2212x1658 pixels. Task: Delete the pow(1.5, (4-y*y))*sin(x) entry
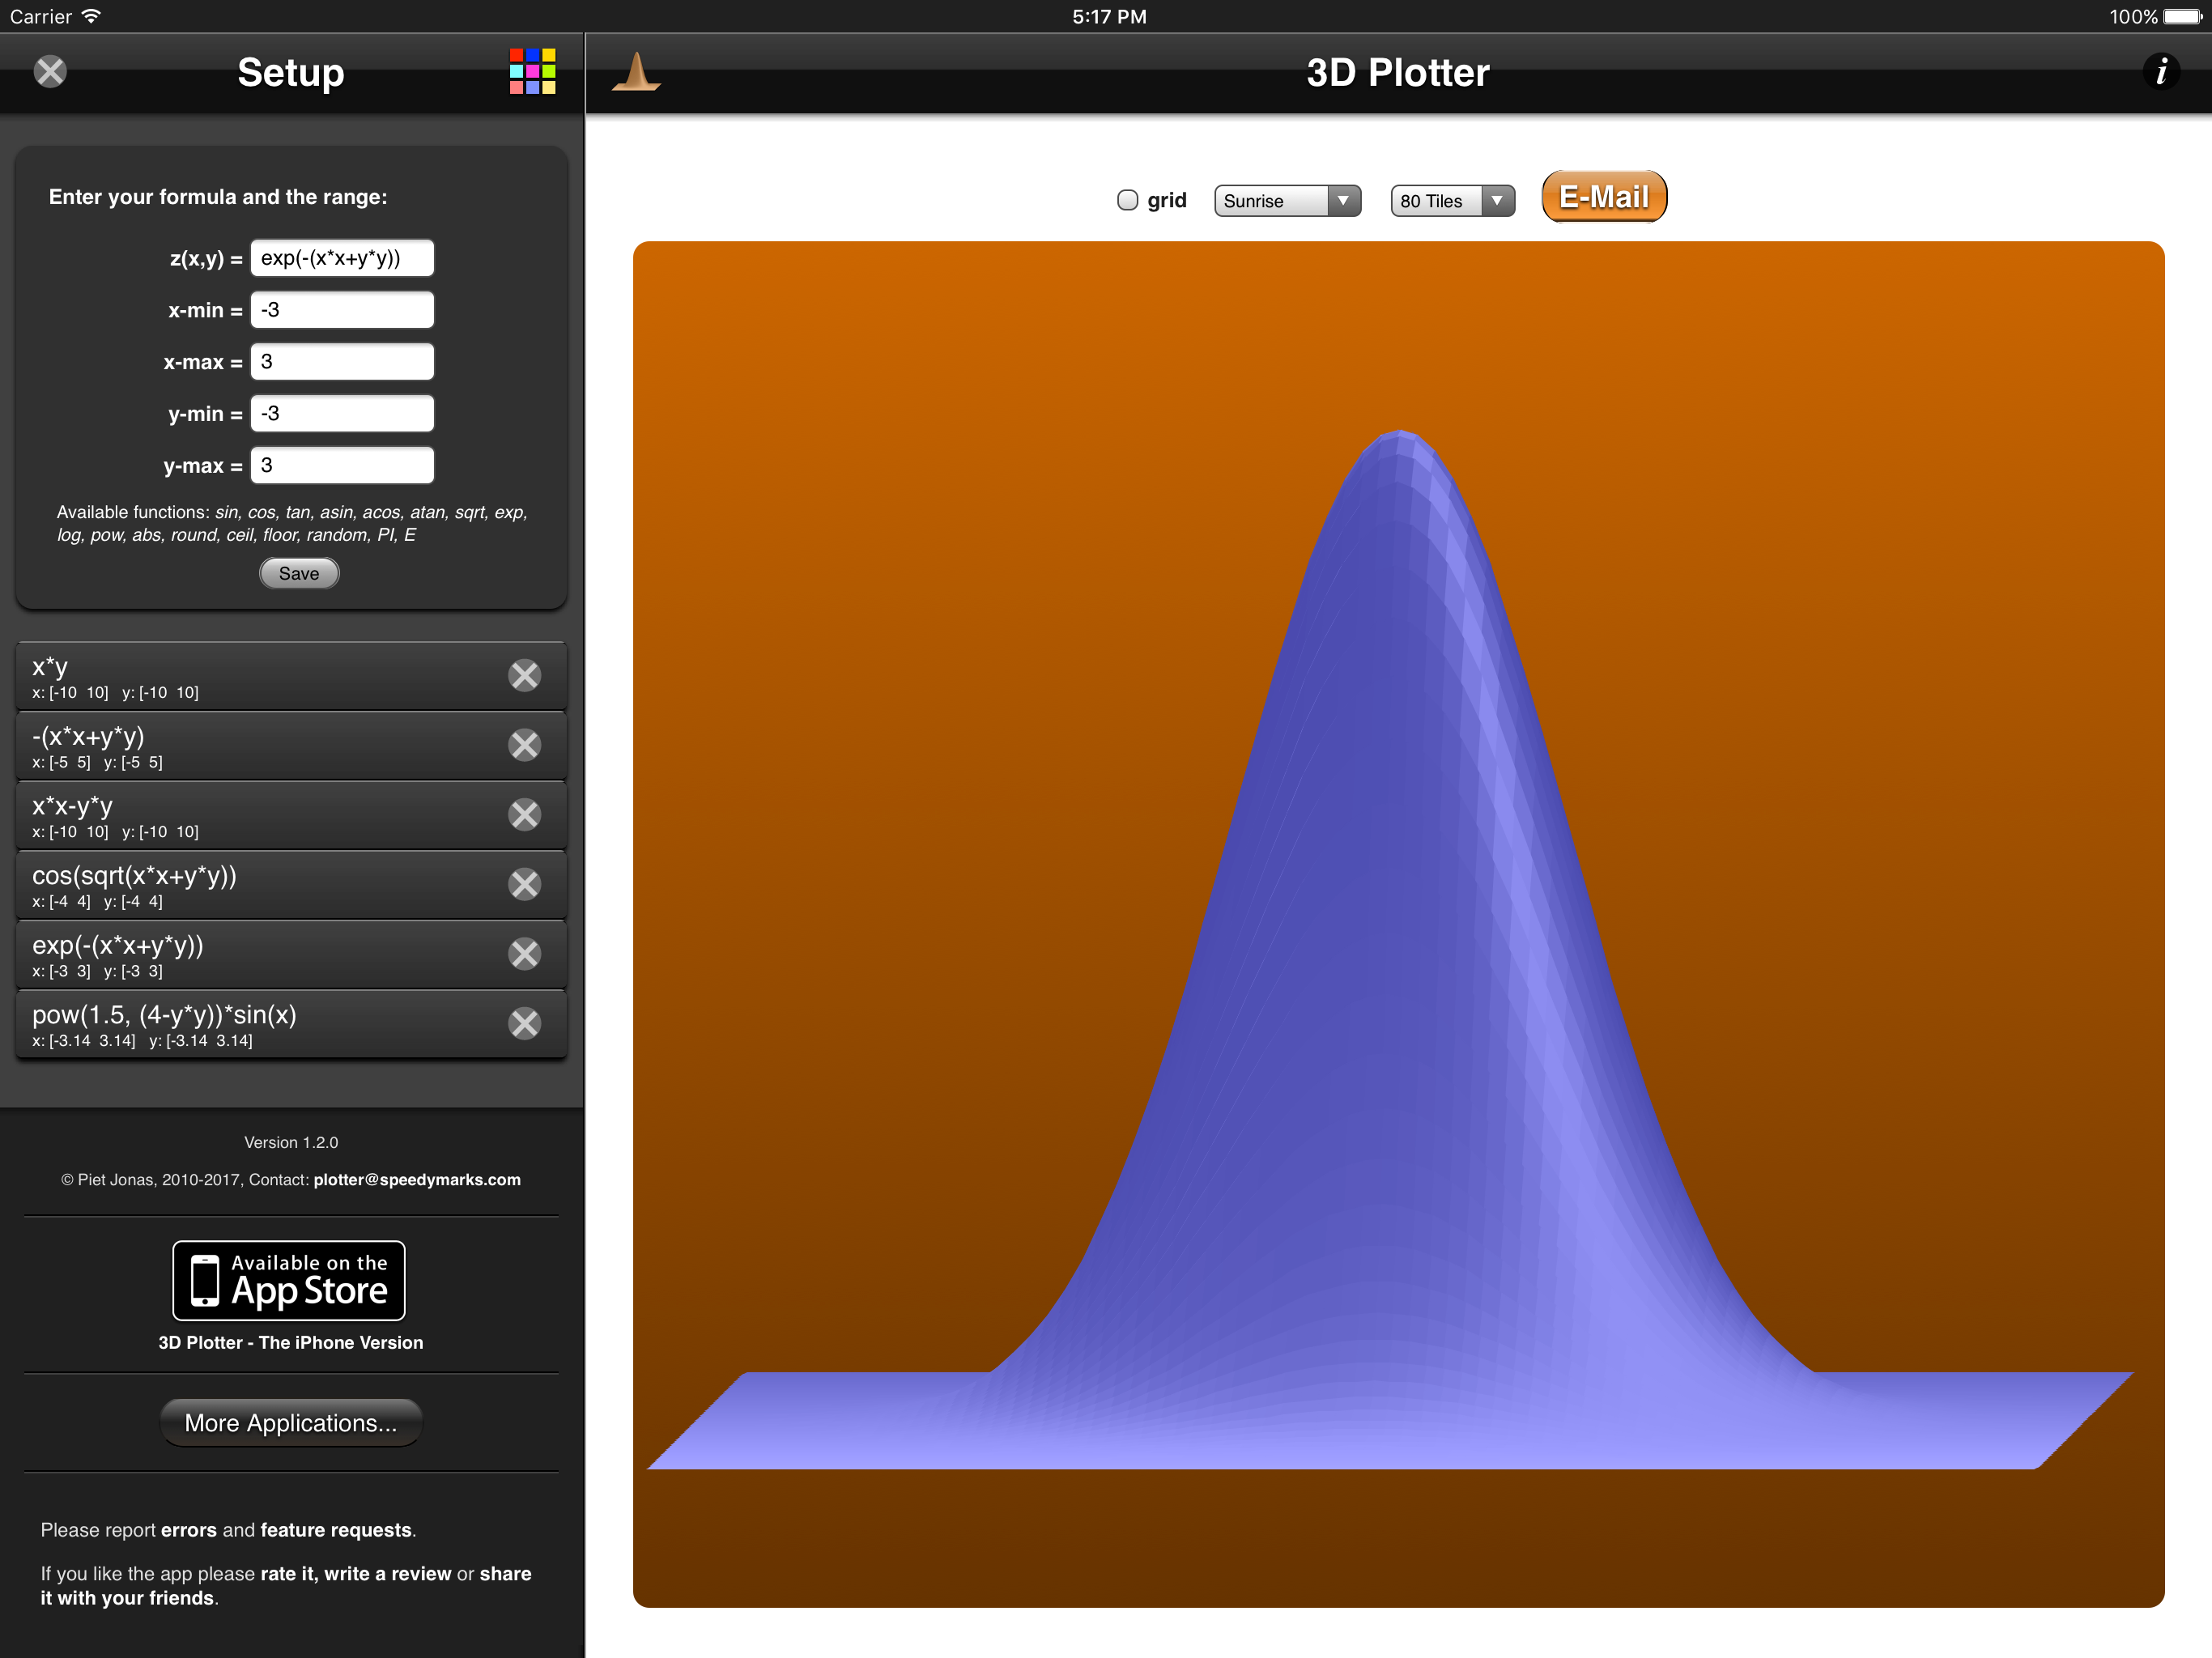click(524, 1023)
